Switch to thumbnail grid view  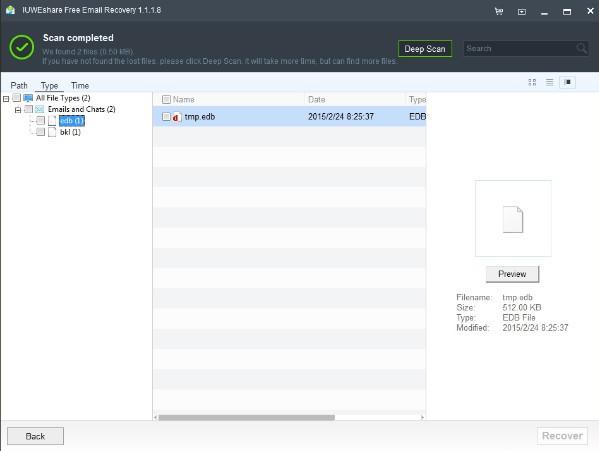[532, 82]
